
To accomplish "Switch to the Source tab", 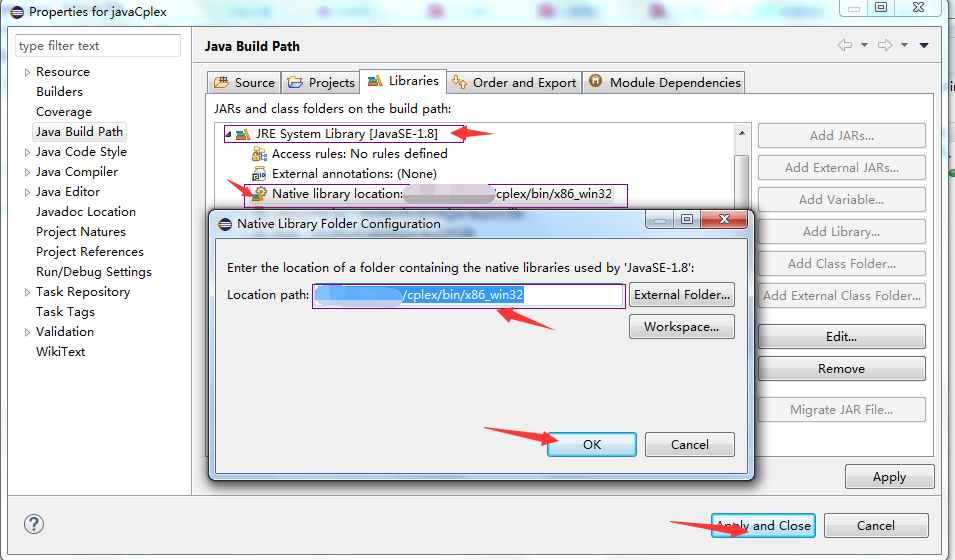I will [x=245, y=82].
